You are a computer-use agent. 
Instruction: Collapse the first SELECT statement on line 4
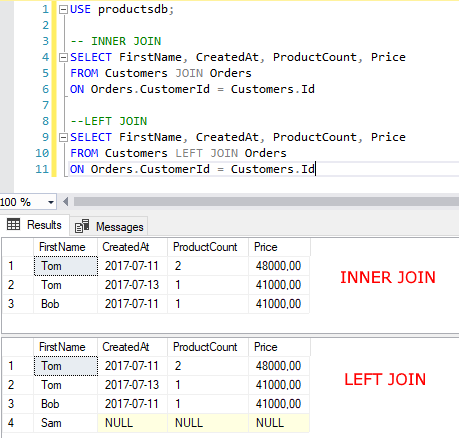(x=63, y=58)
